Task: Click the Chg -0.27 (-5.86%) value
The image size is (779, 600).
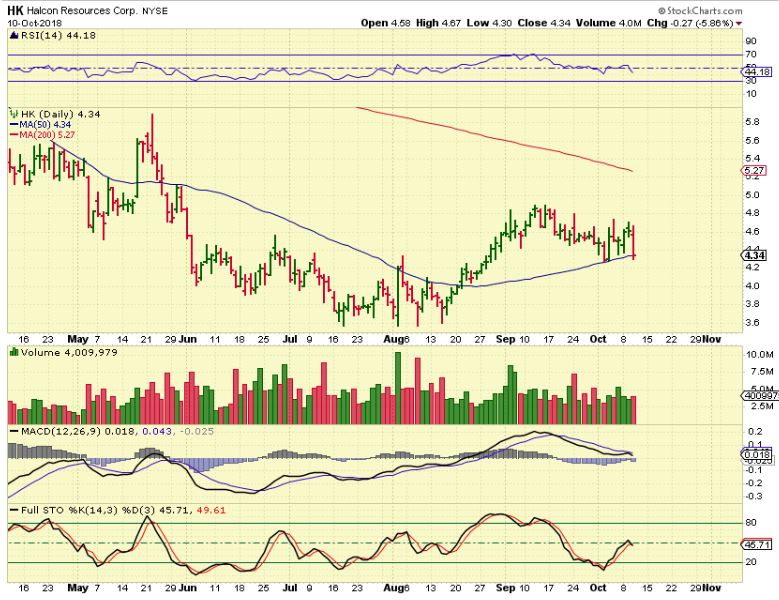Action: [690, 23]
